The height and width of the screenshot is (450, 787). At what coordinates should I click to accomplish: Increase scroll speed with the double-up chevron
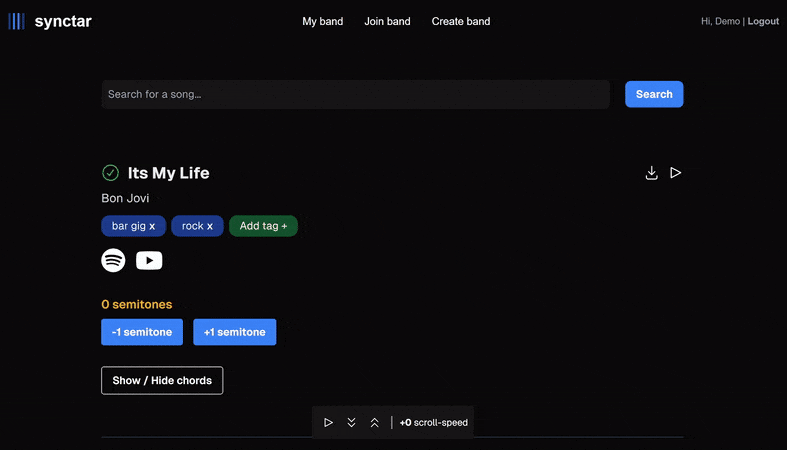click(x=374, y=423)
